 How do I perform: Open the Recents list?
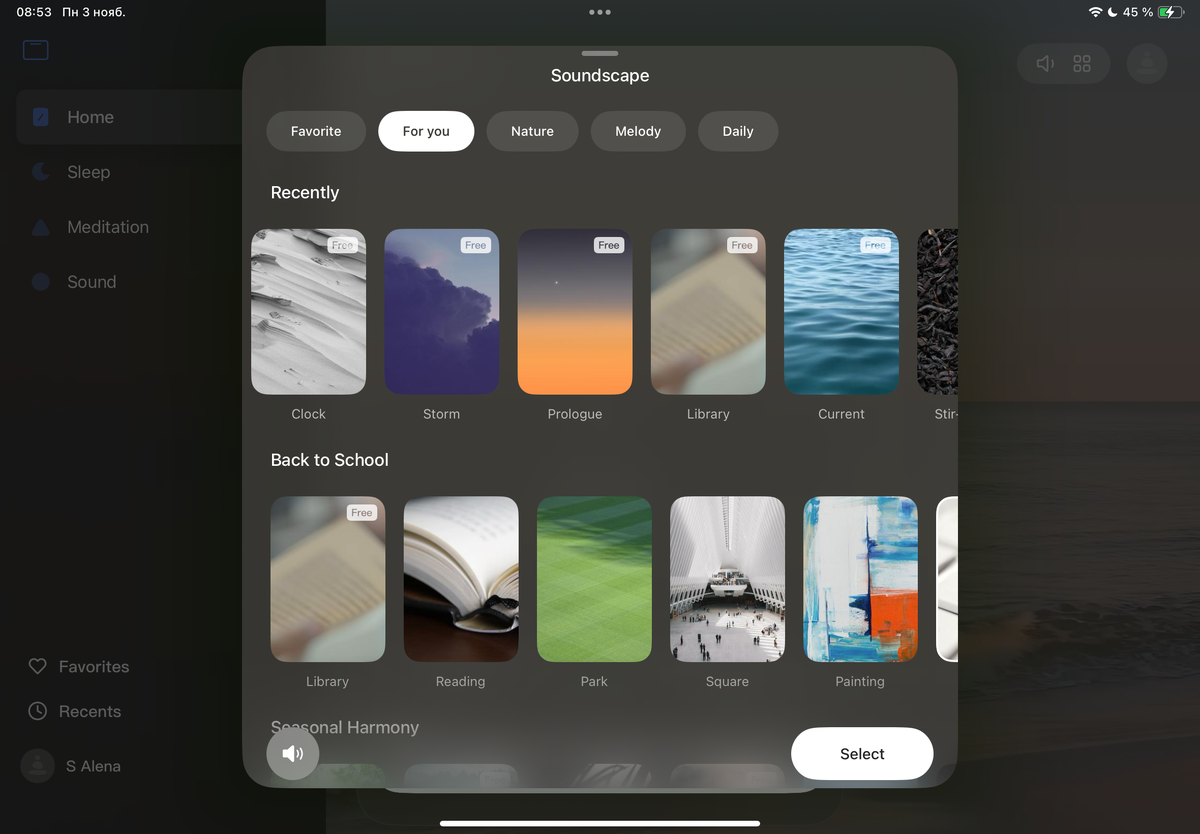point(90,712)
